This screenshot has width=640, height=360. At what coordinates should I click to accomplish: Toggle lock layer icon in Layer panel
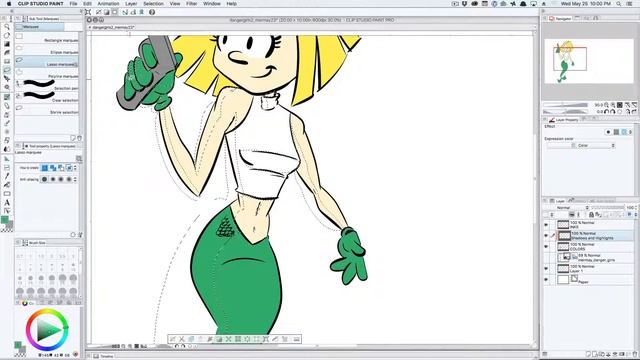pyautogui.click(x=591, y=215)
